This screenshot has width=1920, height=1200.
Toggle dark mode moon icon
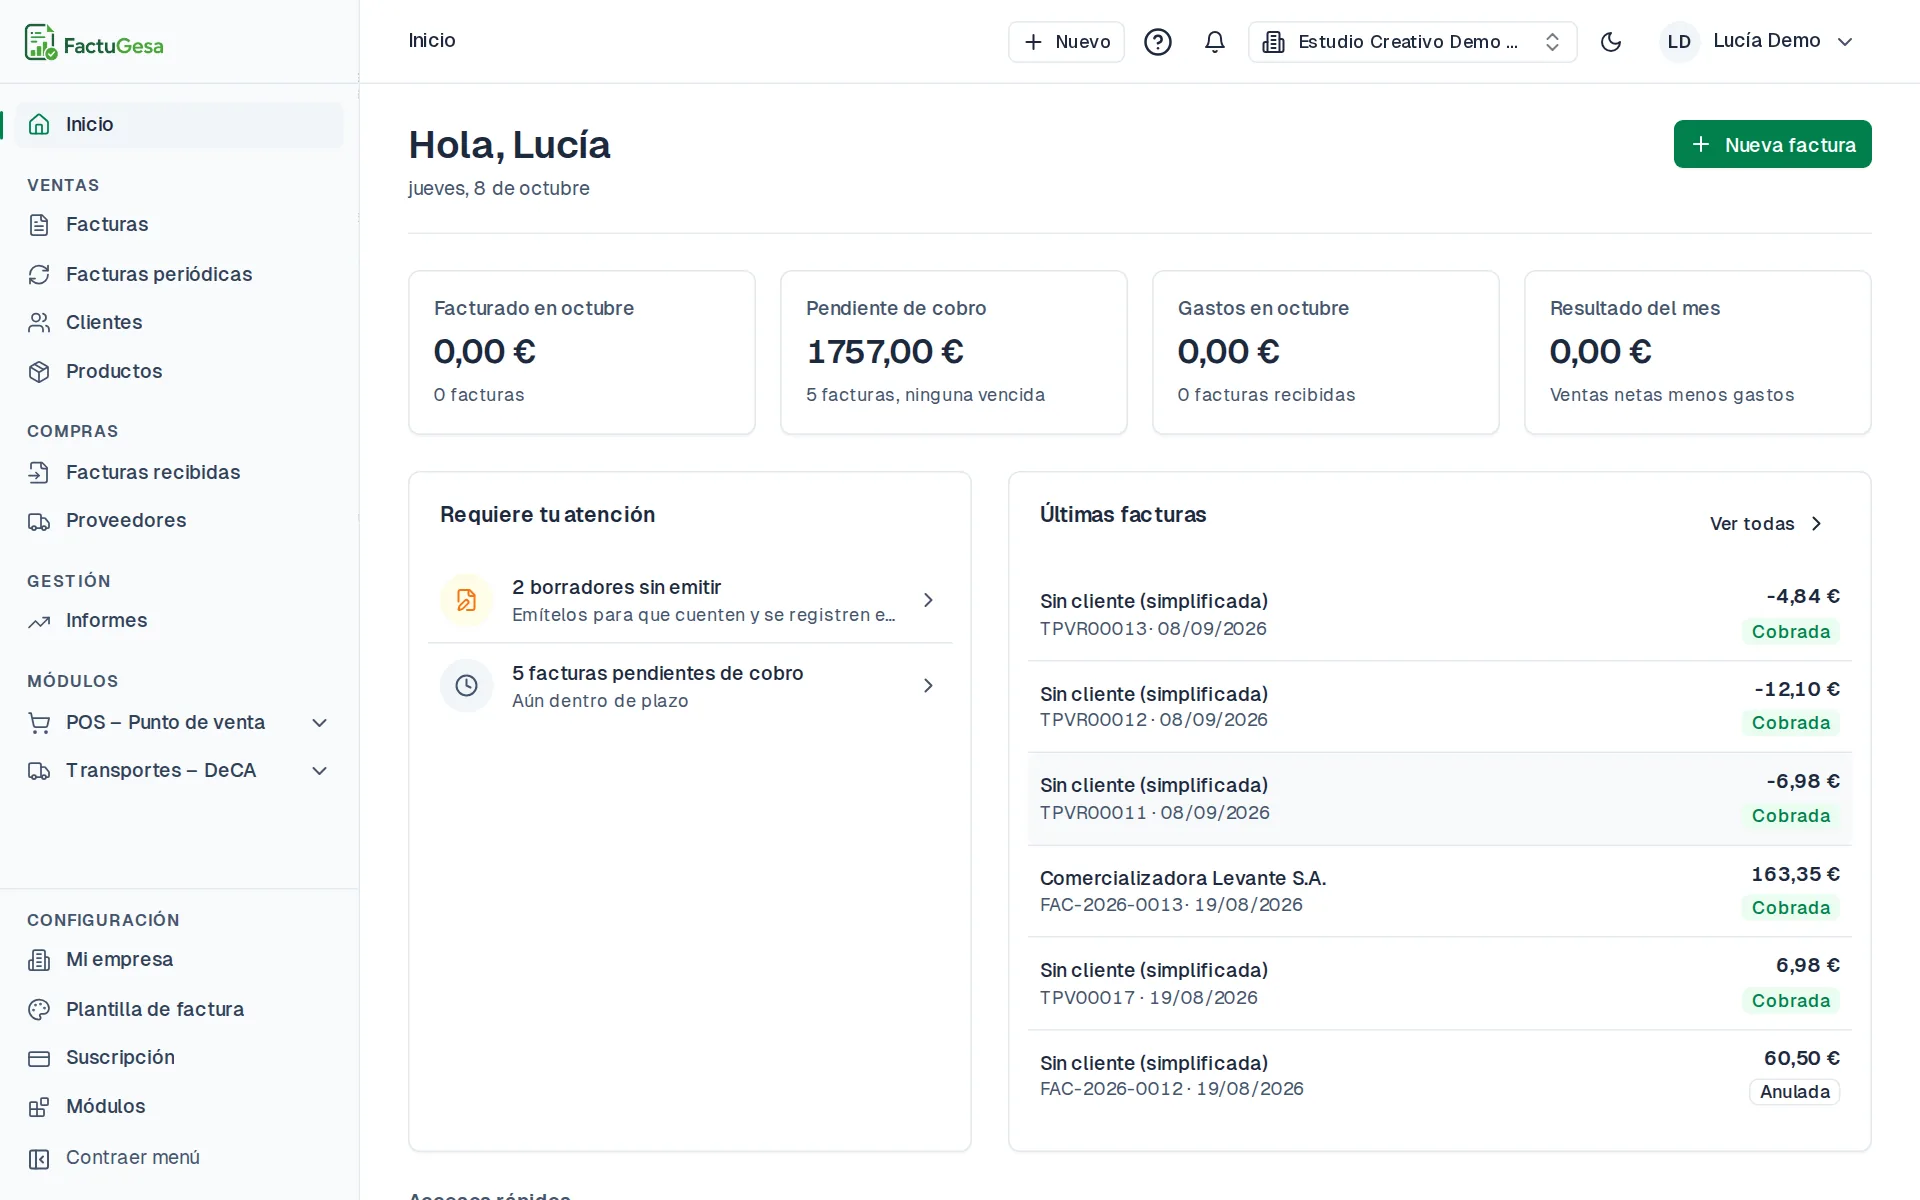tap(1610, 42)
